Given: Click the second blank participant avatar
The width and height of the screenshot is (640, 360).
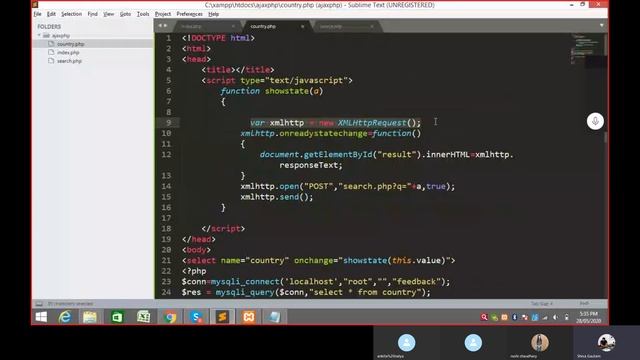Looking at the screenshot, I should (x=473, y=342).
